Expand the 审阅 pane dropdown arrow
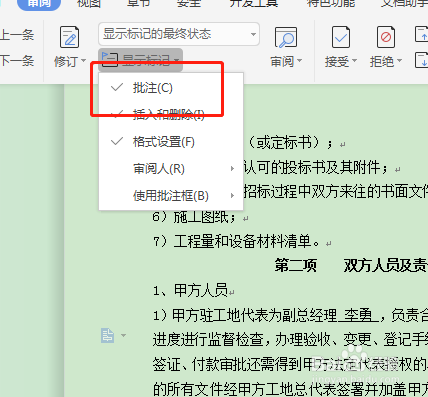Viewport: 428px width, 397px height. pos(299,61)
